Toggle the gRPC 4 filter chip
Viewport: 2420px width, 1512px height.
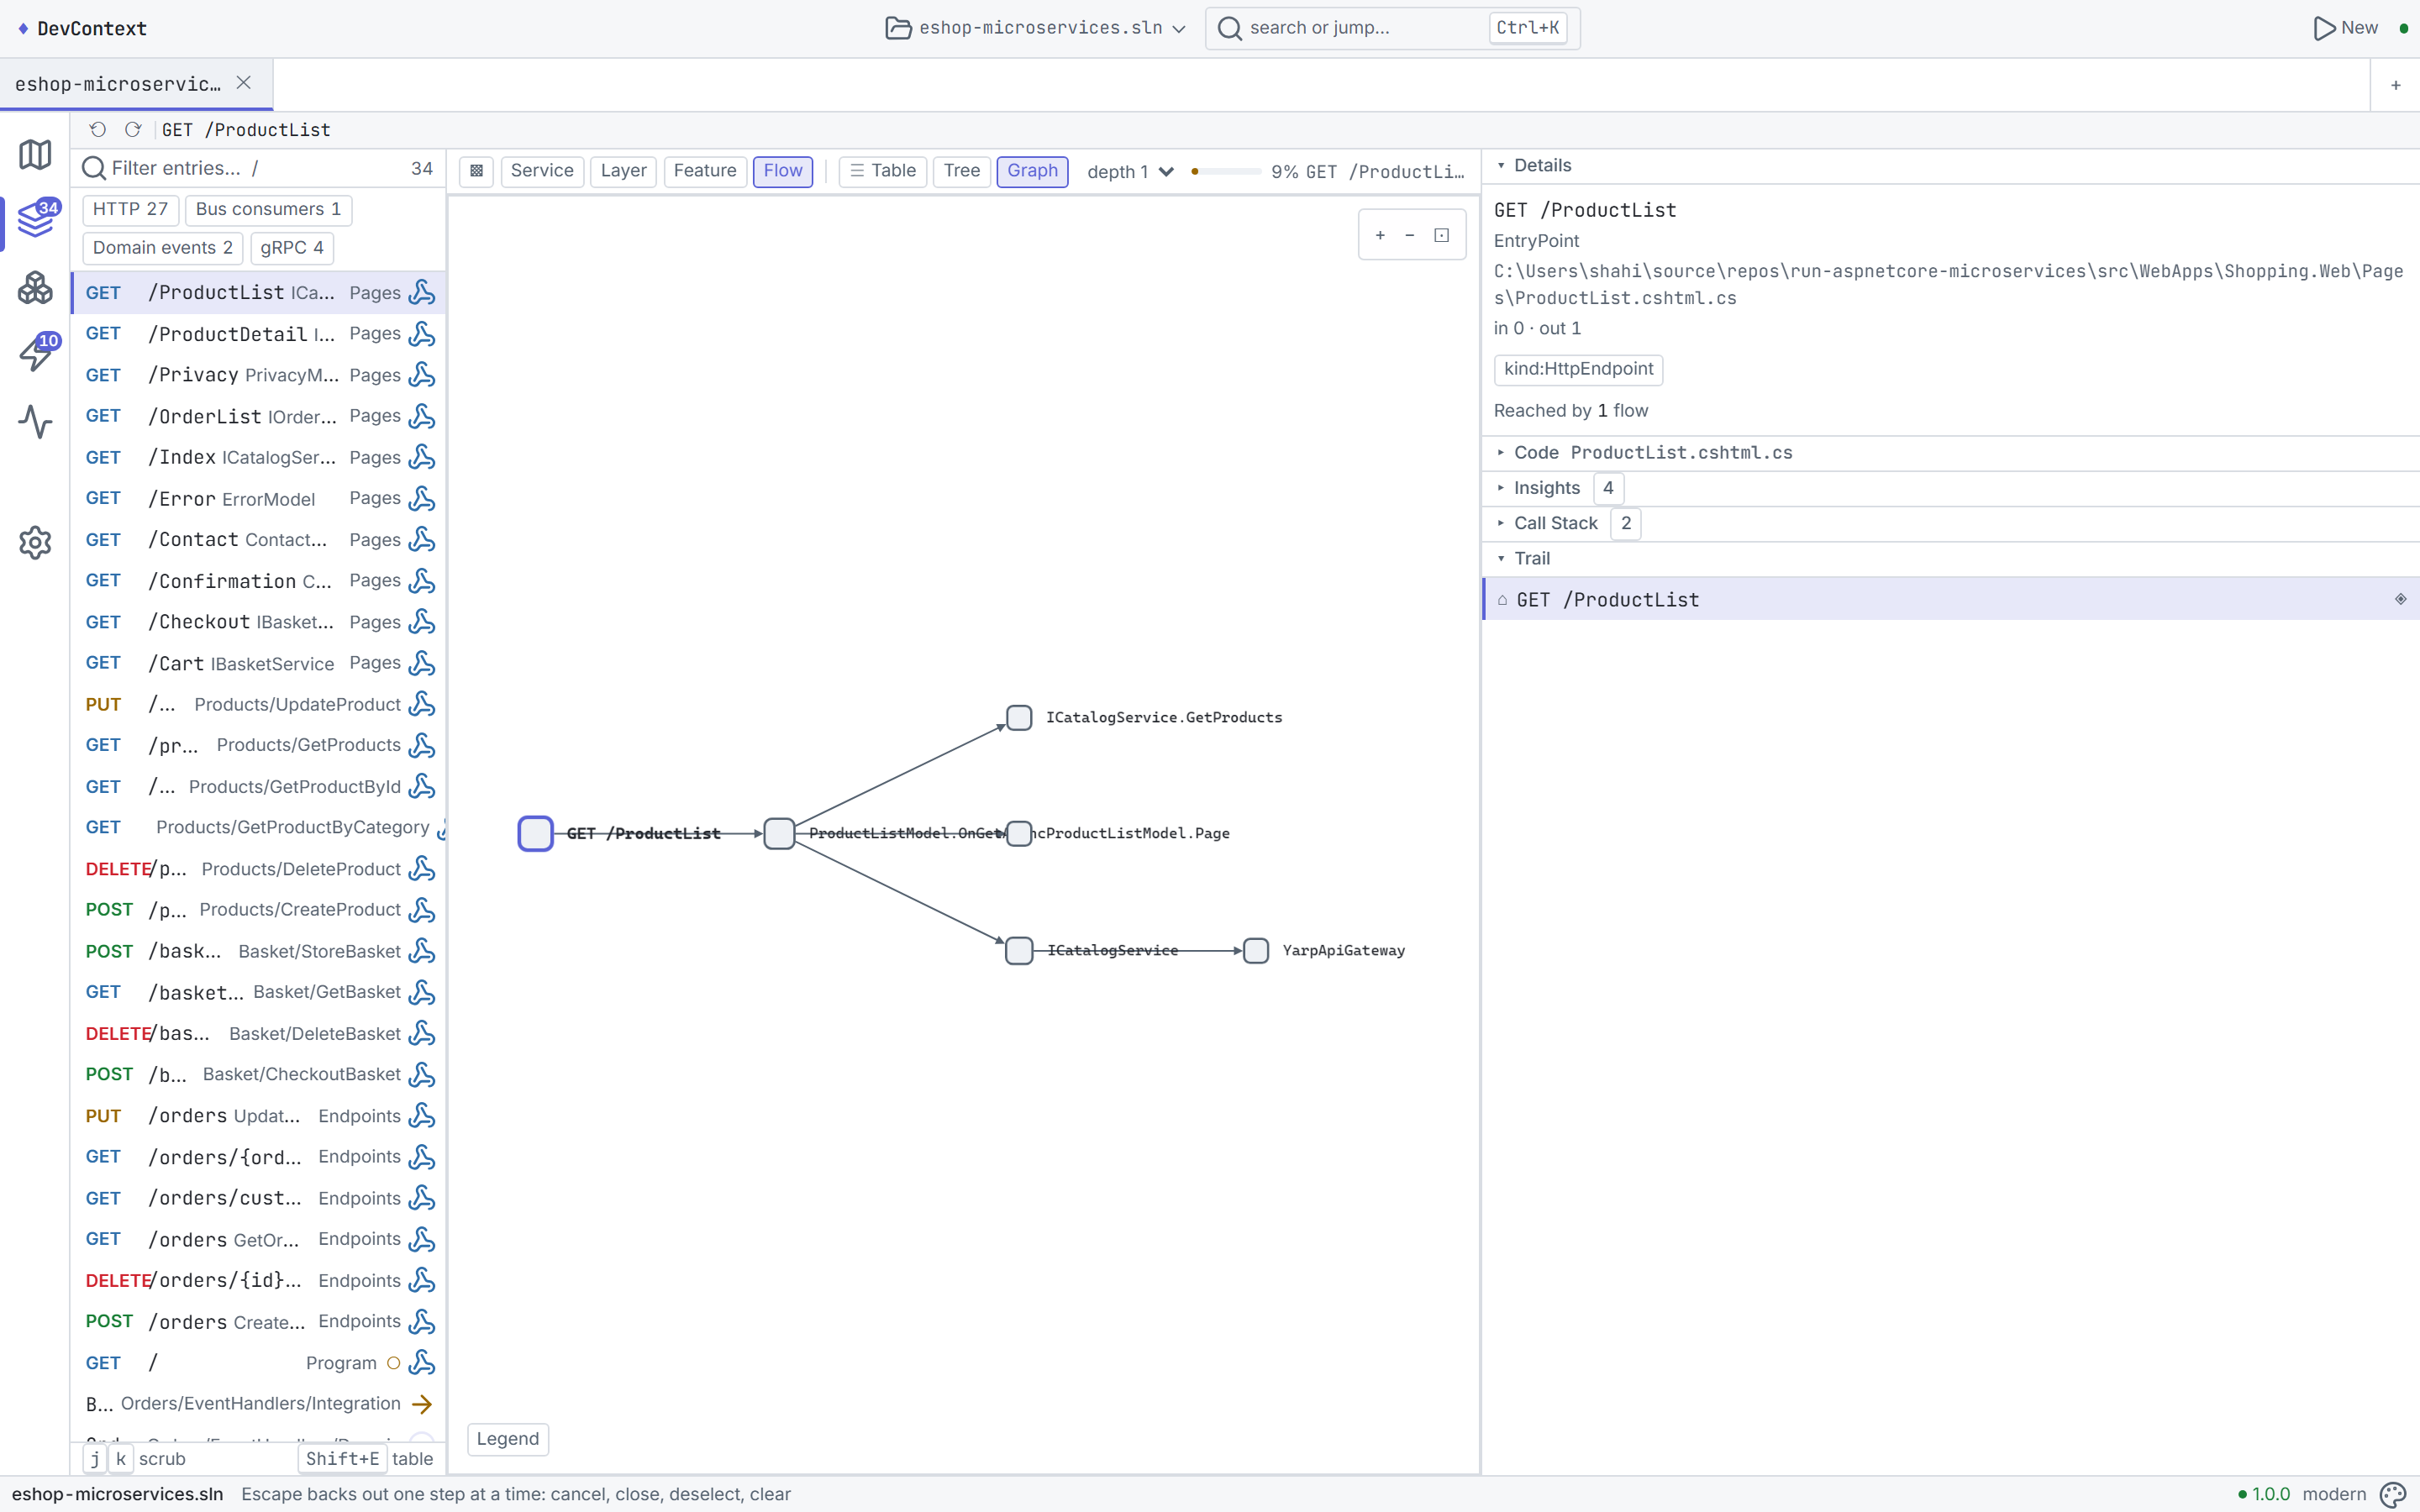point(292,248)
